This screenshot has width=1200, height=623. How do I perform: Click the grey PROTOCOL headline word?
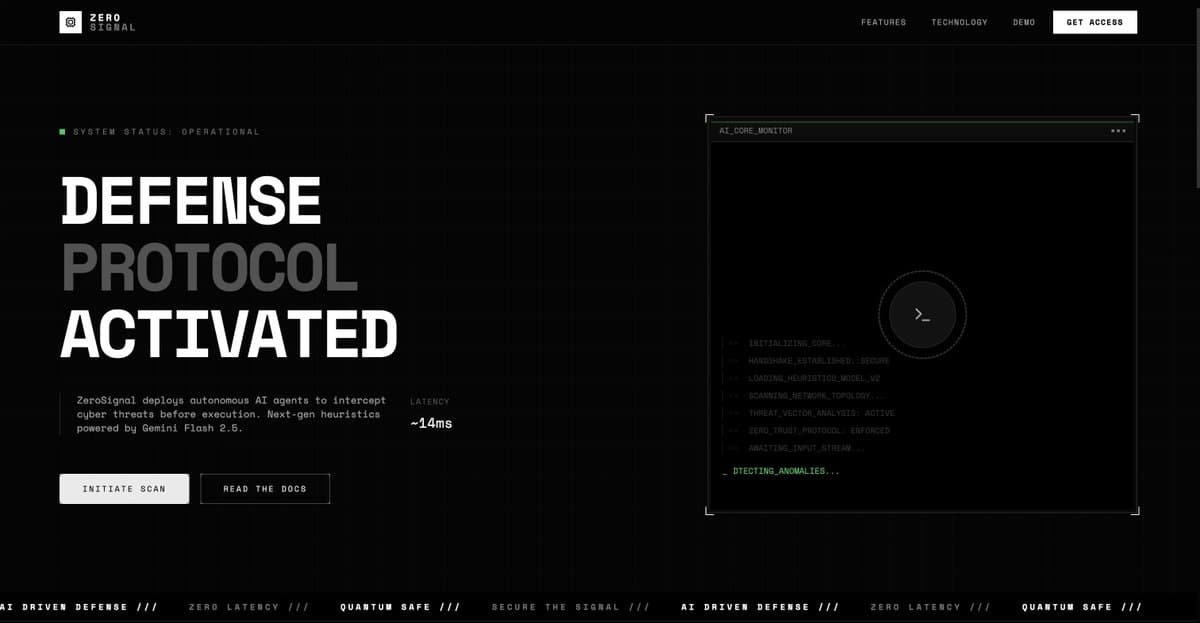tap(209, 268)
